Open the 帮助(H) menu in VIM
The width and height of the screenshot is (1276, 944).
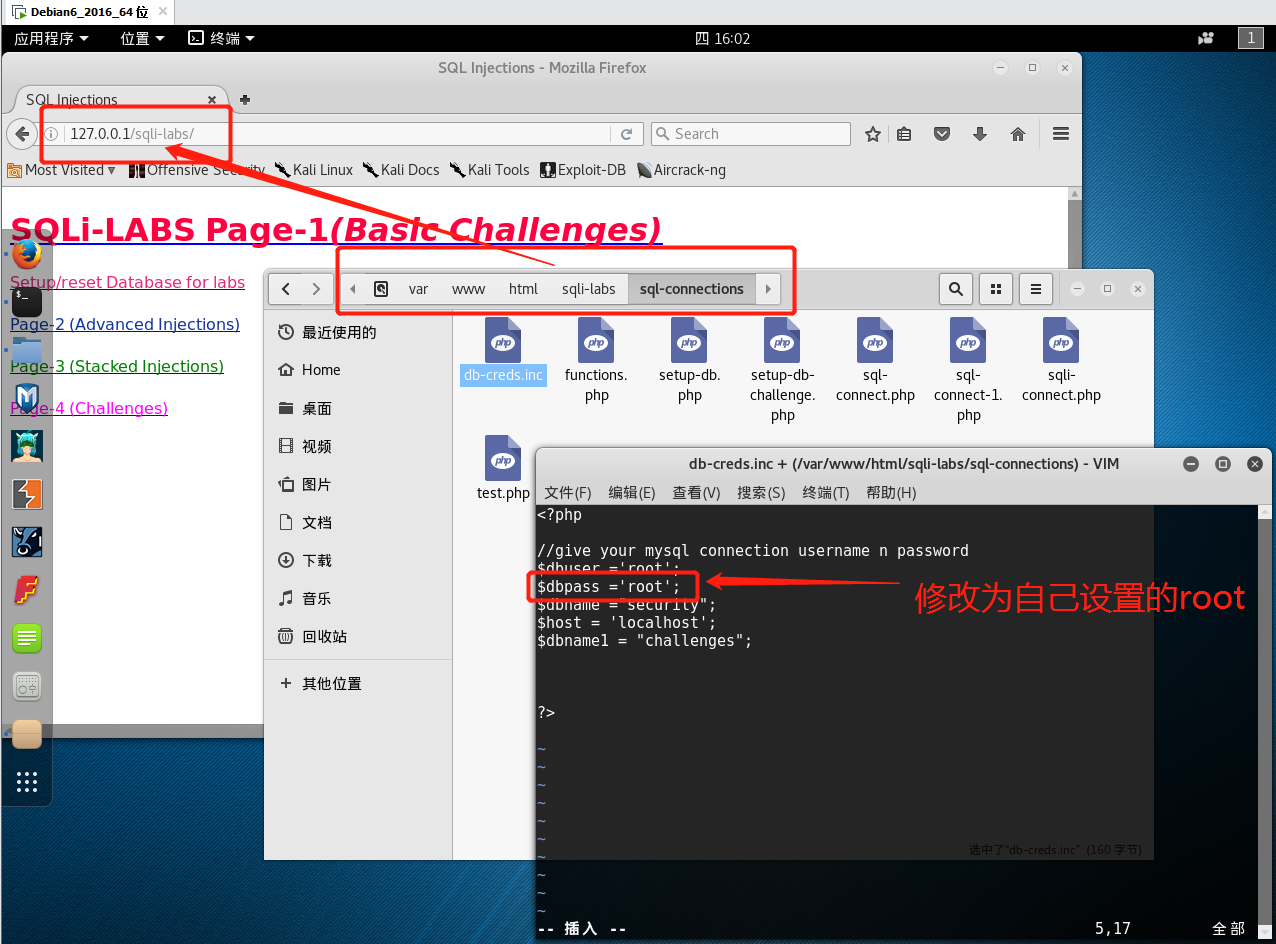(x=891, y=493)
